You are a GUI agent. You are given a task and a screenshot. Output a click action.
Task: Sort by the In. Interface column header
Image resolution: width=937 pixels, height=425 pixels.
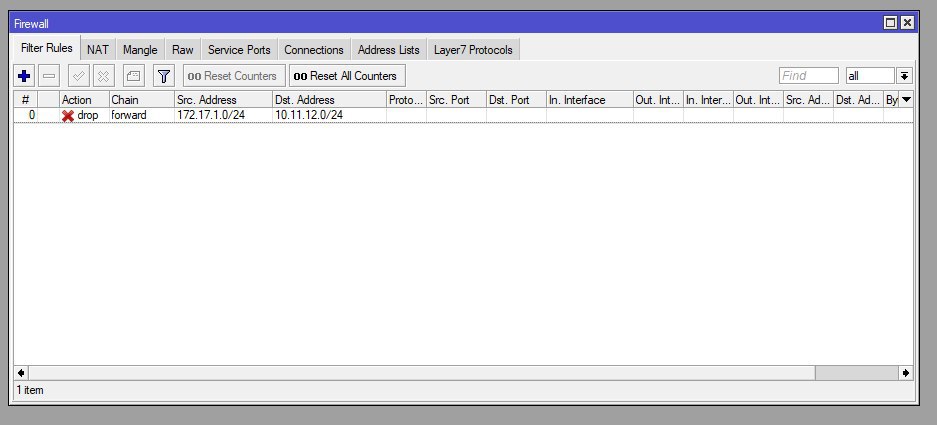(x=590, y=100)
